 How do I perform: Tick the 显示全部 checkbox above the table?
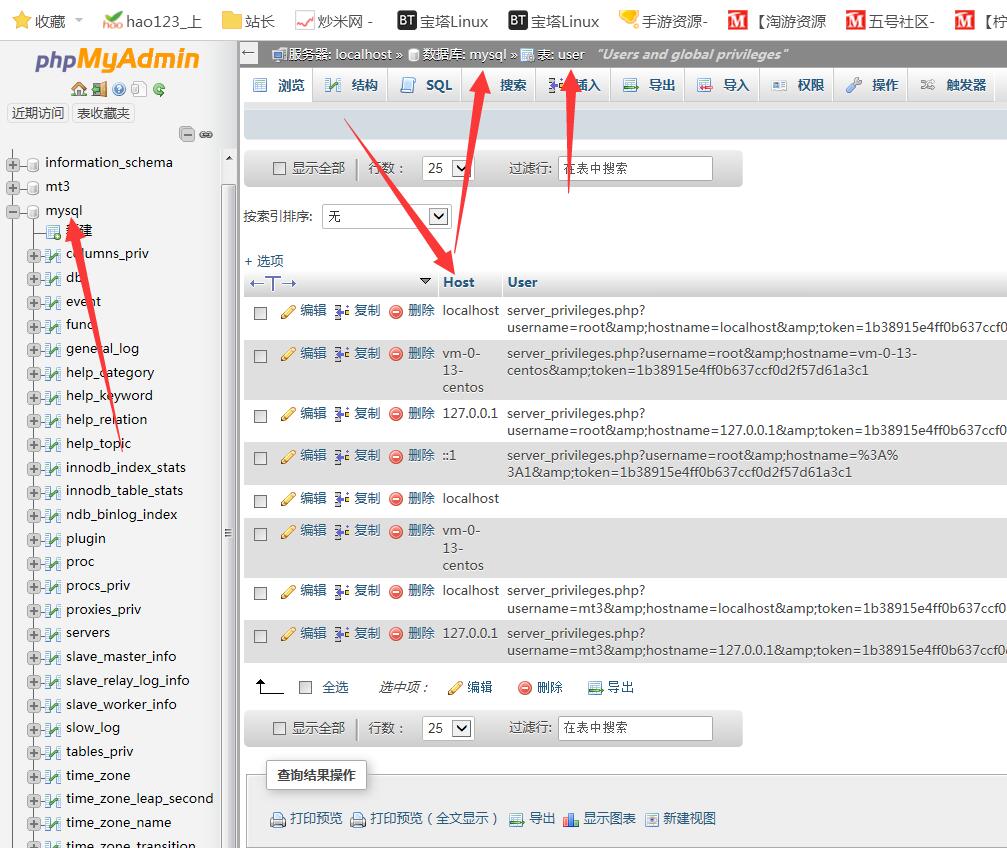pyautogui.click(x=280, y=169)
